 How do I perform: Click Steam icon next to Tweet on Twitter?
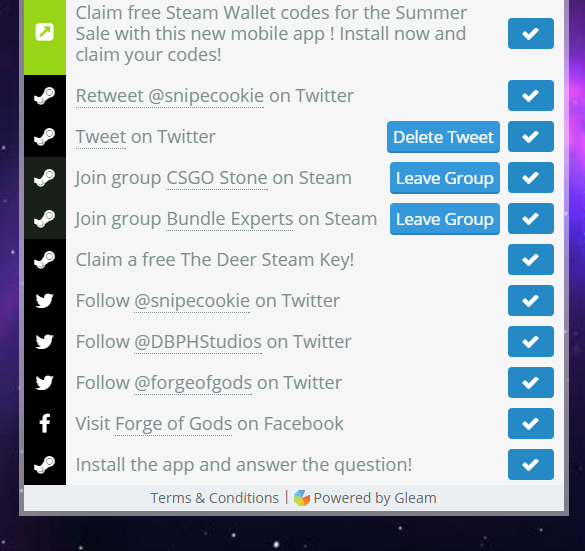45,137
